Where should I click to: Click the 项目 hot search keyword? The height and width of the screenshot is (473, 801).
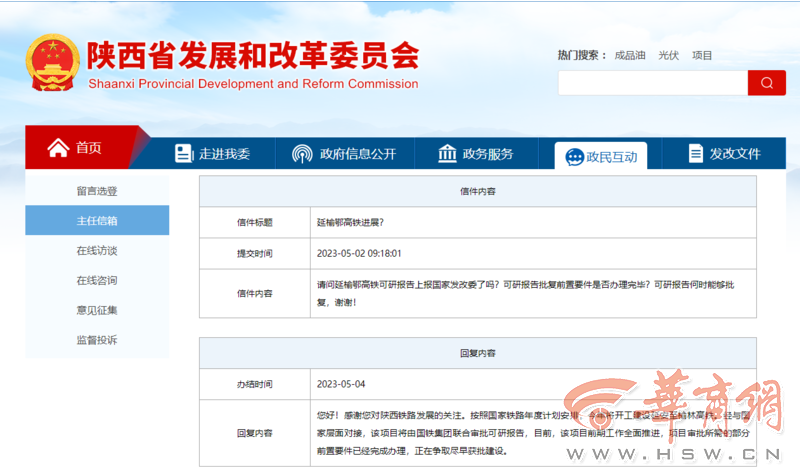pos(702,55)
